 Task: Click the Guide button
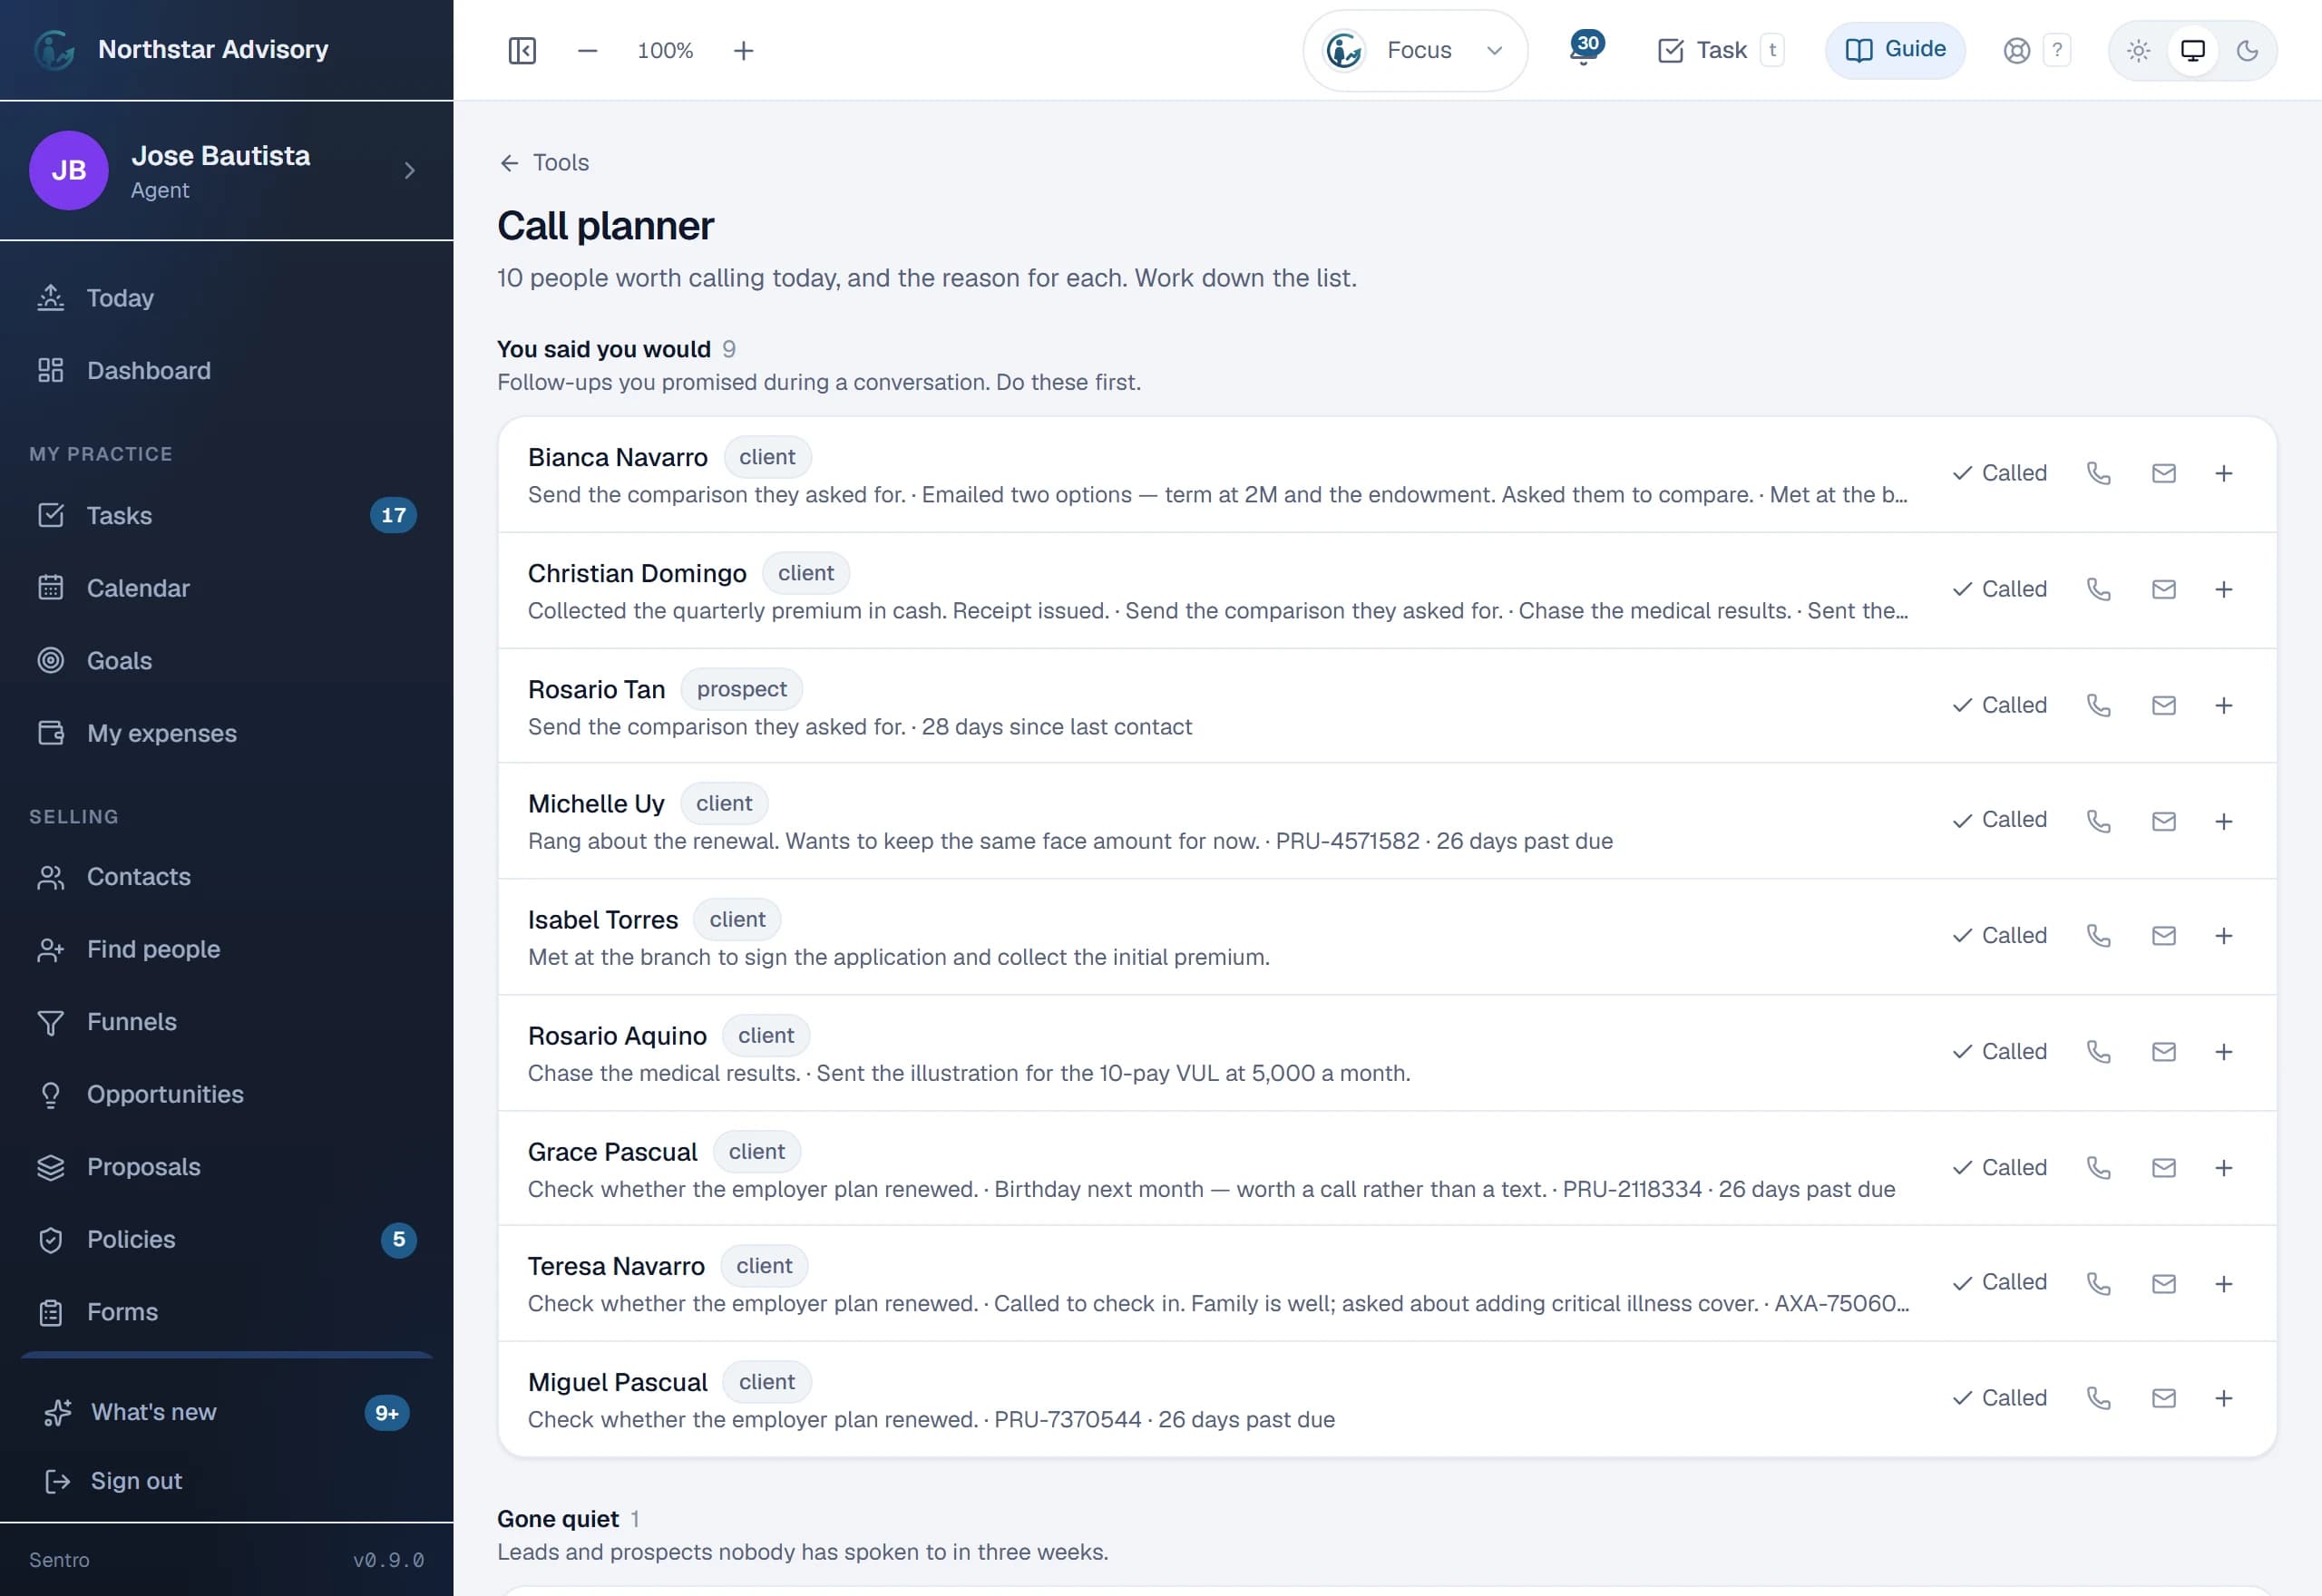1895,50
